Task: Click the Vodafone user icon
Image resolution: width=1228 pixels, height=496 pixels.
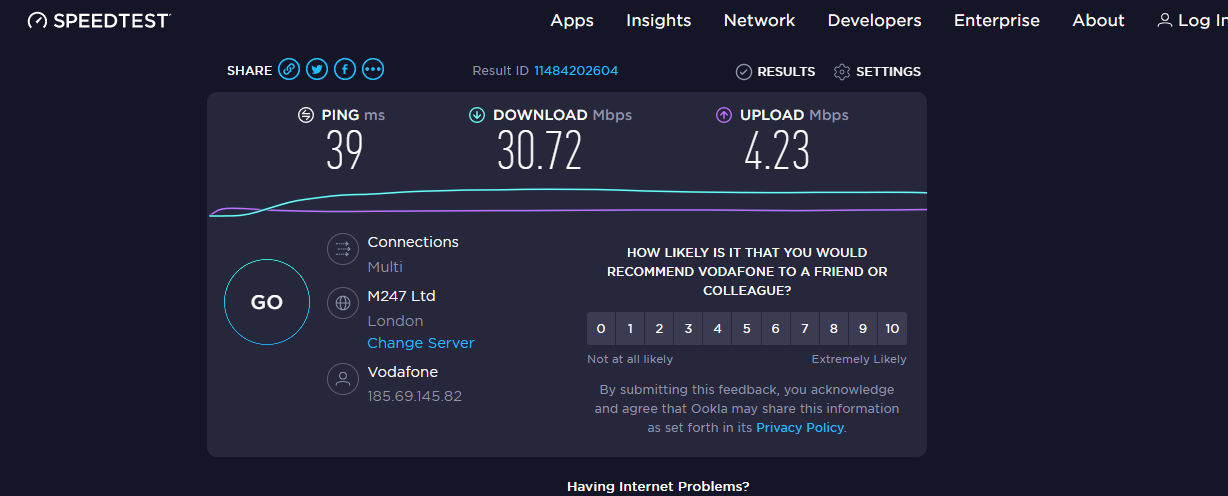Action: 343,379
